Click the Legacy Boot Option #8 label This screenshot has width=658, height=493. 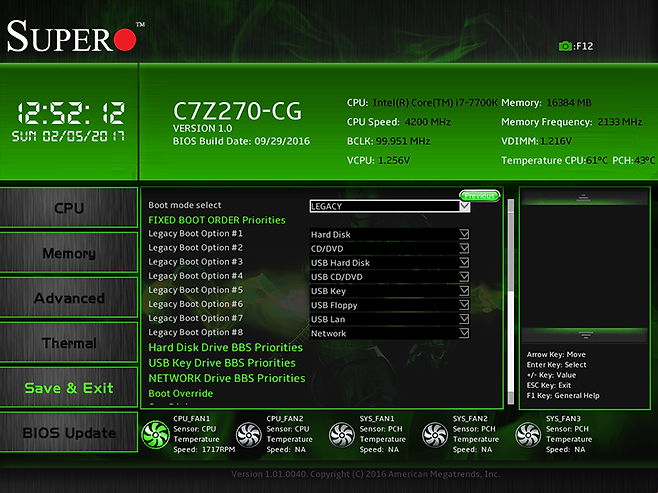[x=196, y=332]
